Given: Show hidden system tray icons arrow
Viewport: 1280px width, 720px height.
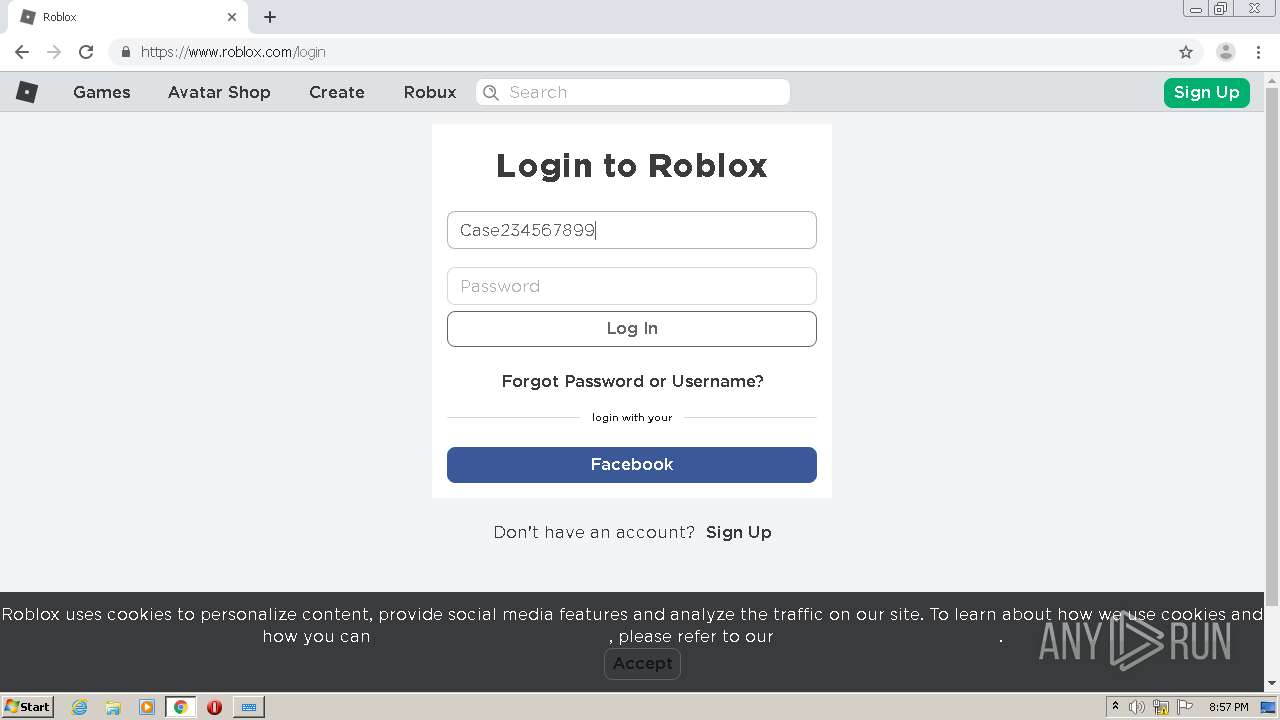Looking at the screenshot, I should coord(1115,706).
